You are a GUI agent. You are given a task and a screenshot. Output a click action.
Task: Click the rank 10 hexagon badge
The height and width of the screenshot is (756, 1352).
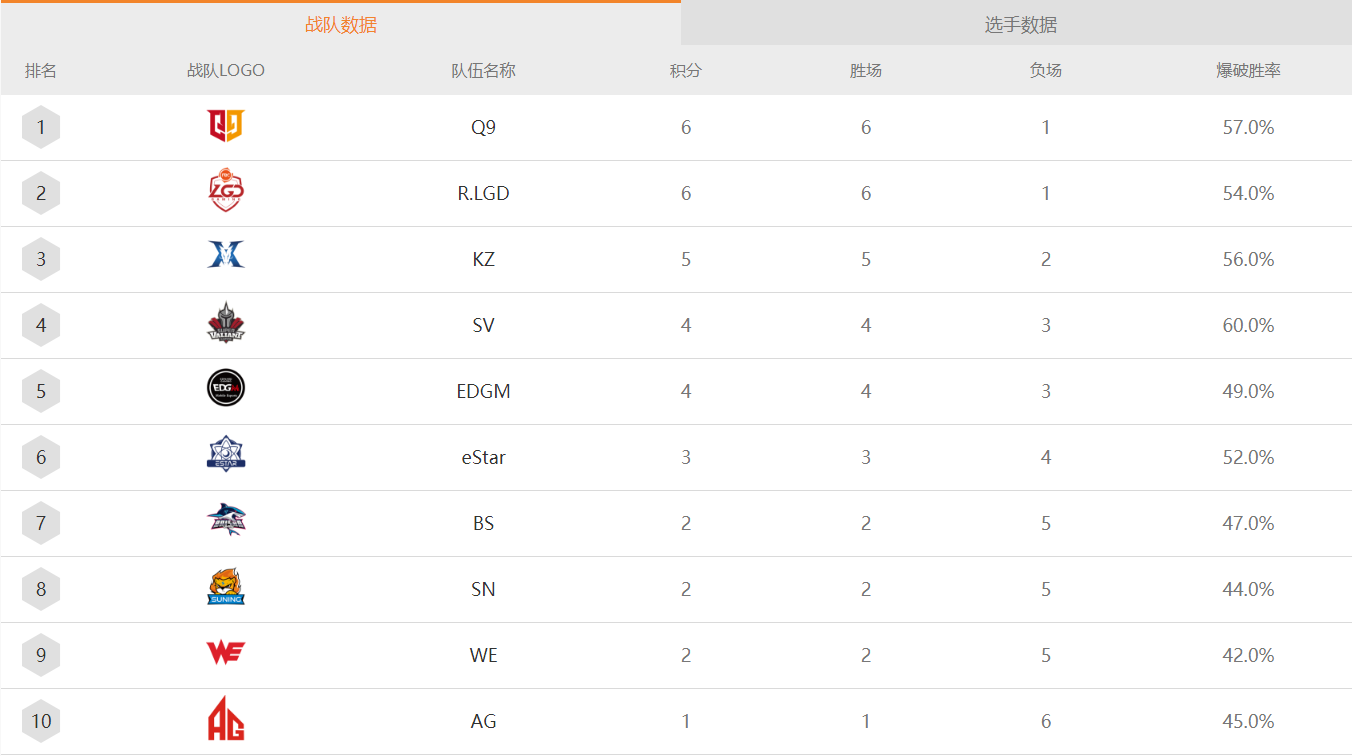[41, 721]
